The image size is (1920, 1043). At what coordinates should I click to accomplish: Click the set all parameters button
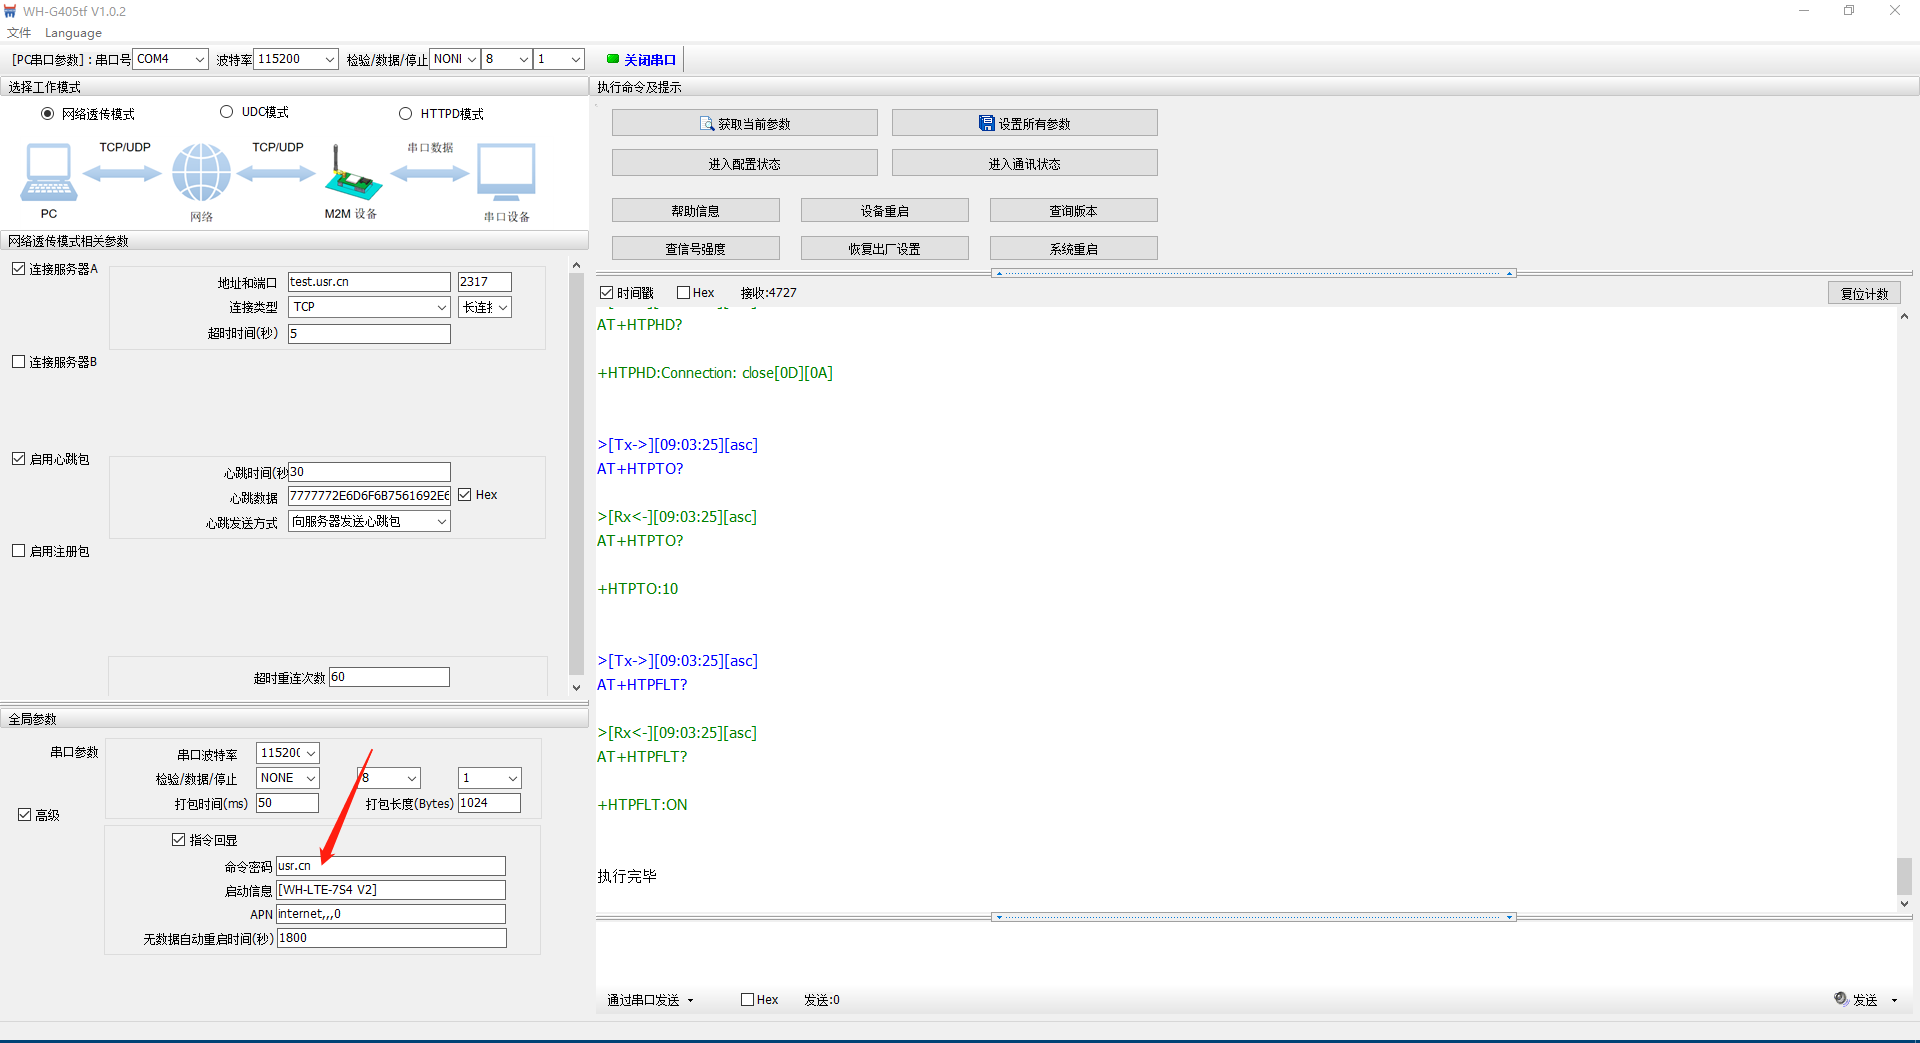tap(1024, 124)
